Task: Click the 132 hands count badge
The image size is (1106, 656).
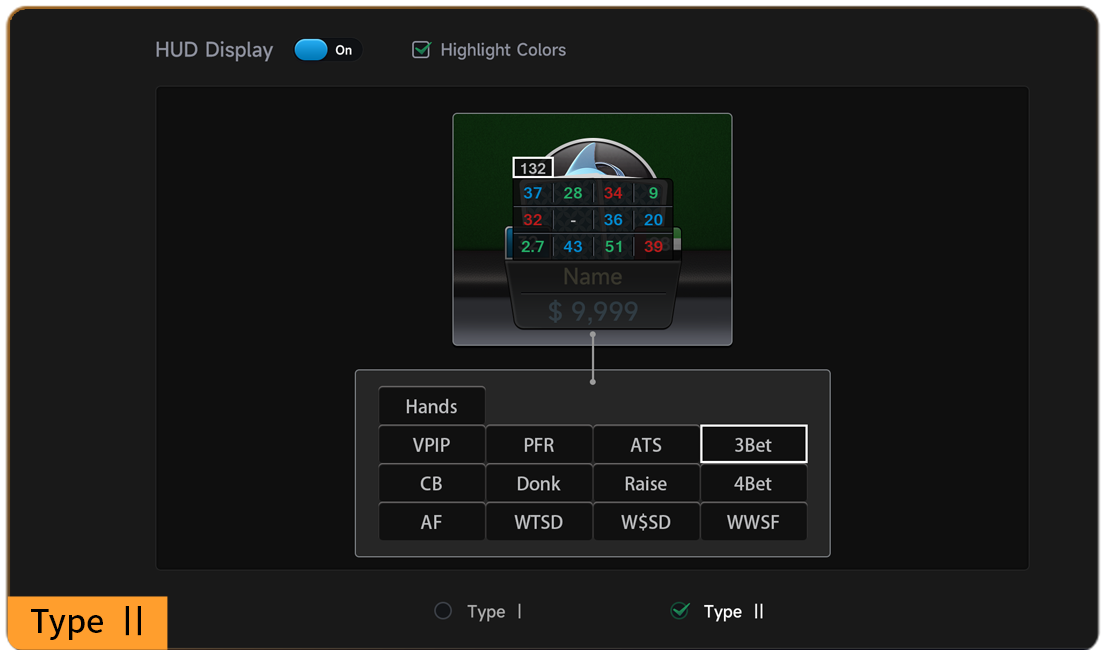Action: [532, 168]
